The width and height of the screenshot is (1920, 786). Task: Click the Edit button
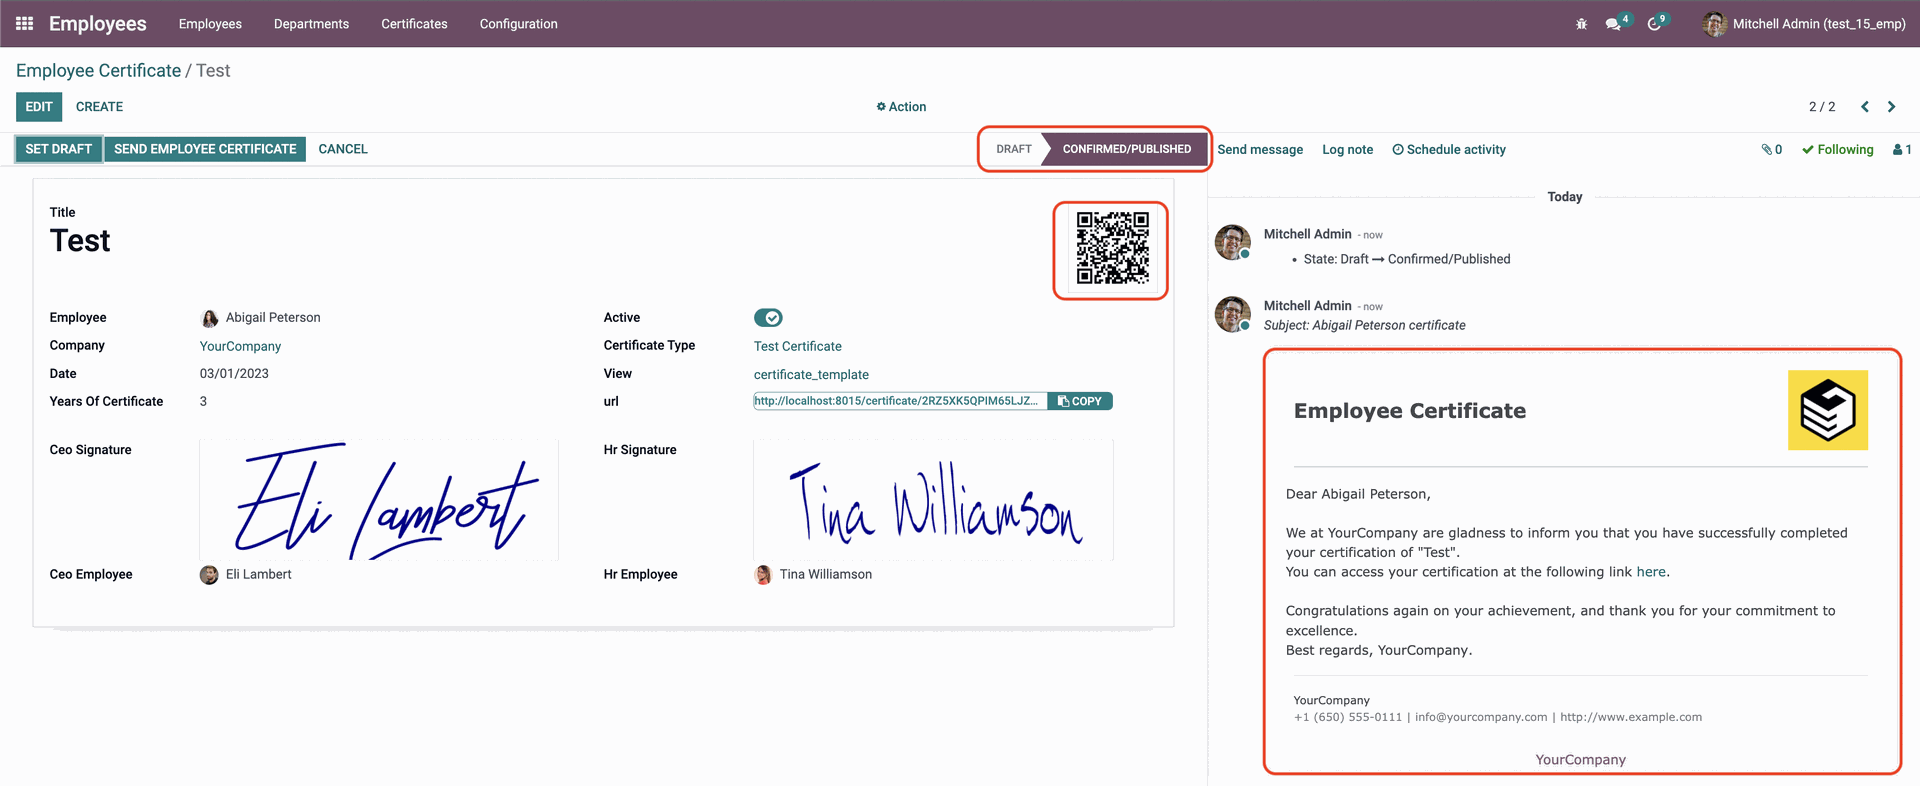tap(39, 107)
